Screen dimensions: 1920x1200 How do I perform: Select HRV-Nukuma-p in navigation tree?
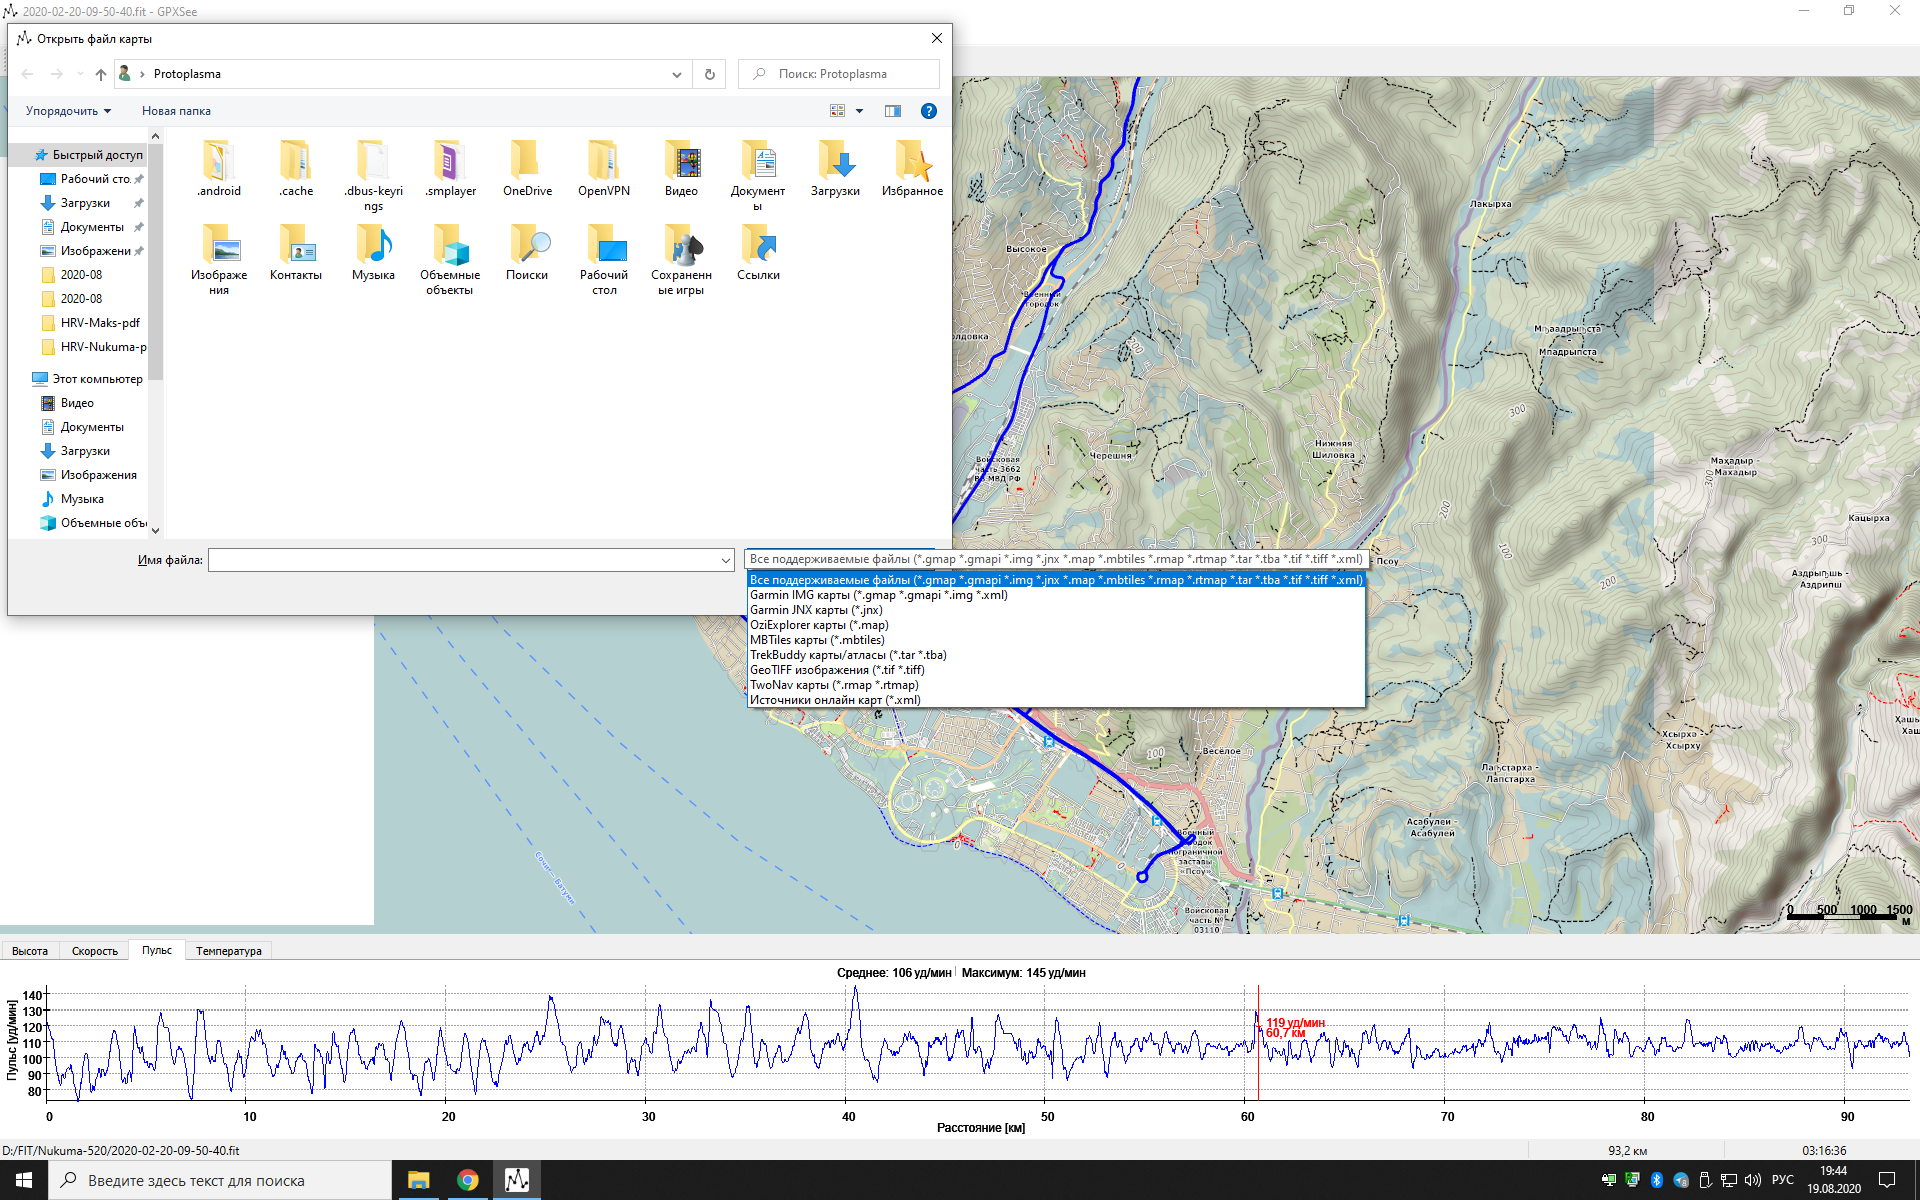coord(92,347)
